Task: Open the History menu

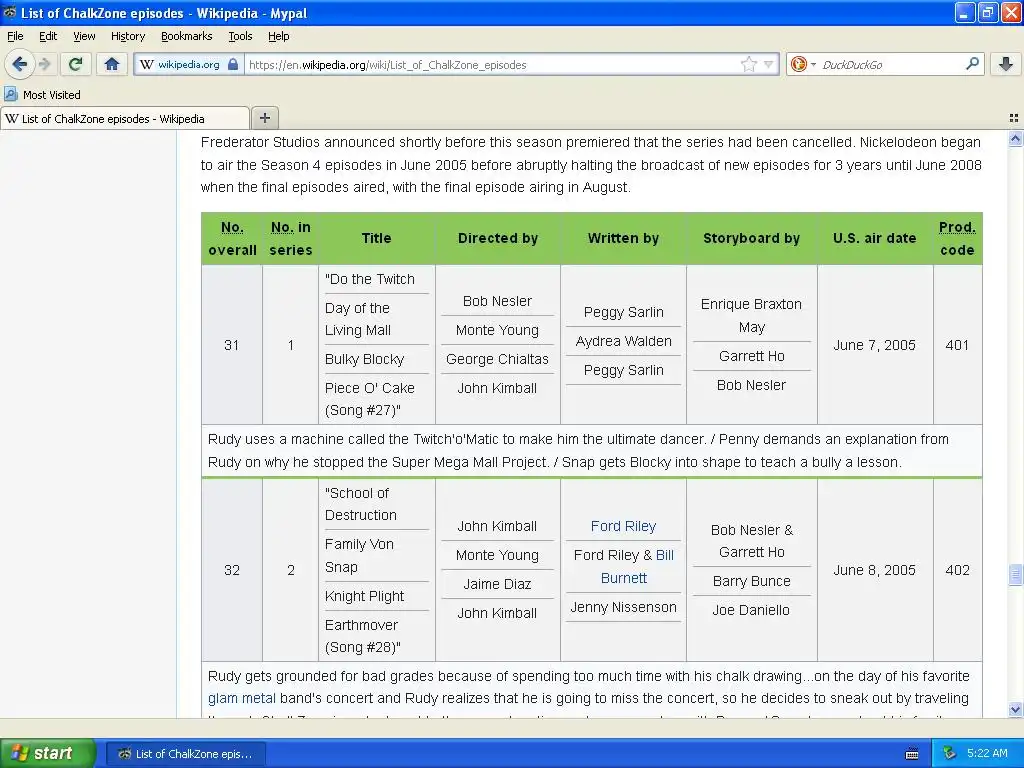Action: coord(127,36)
